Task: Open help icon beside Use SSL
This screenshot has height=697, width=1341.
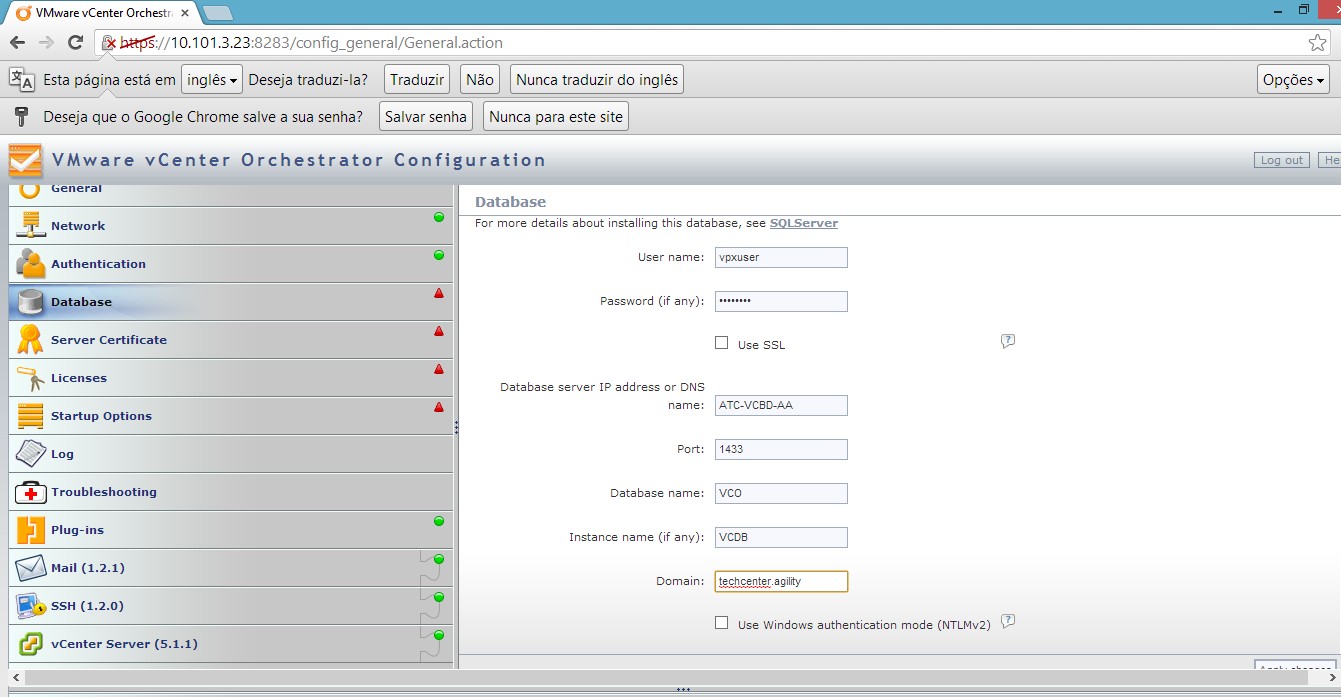Action: tap(1008, 342)
